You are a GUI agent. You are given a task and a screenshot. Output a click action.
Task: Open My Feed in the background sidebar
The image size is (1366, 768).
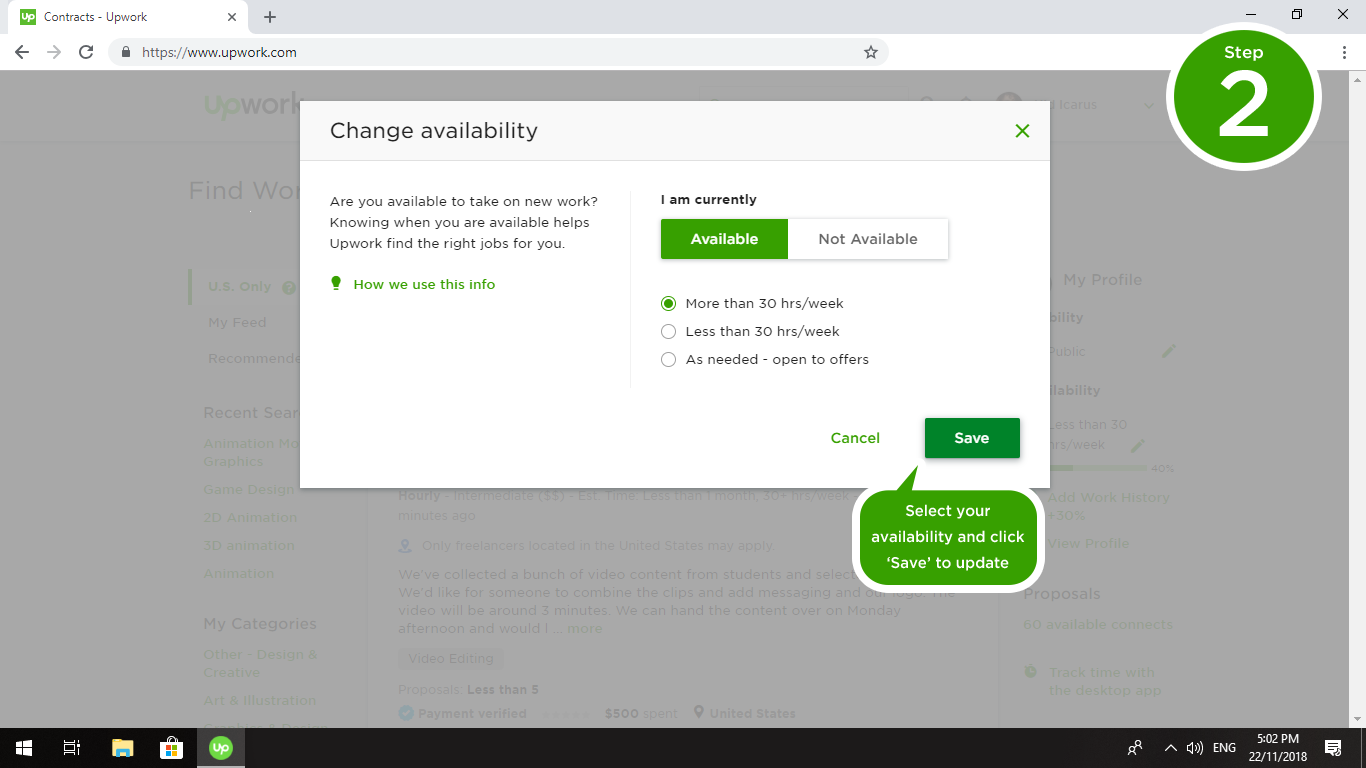pyautogui.click(x=237, y=323)
